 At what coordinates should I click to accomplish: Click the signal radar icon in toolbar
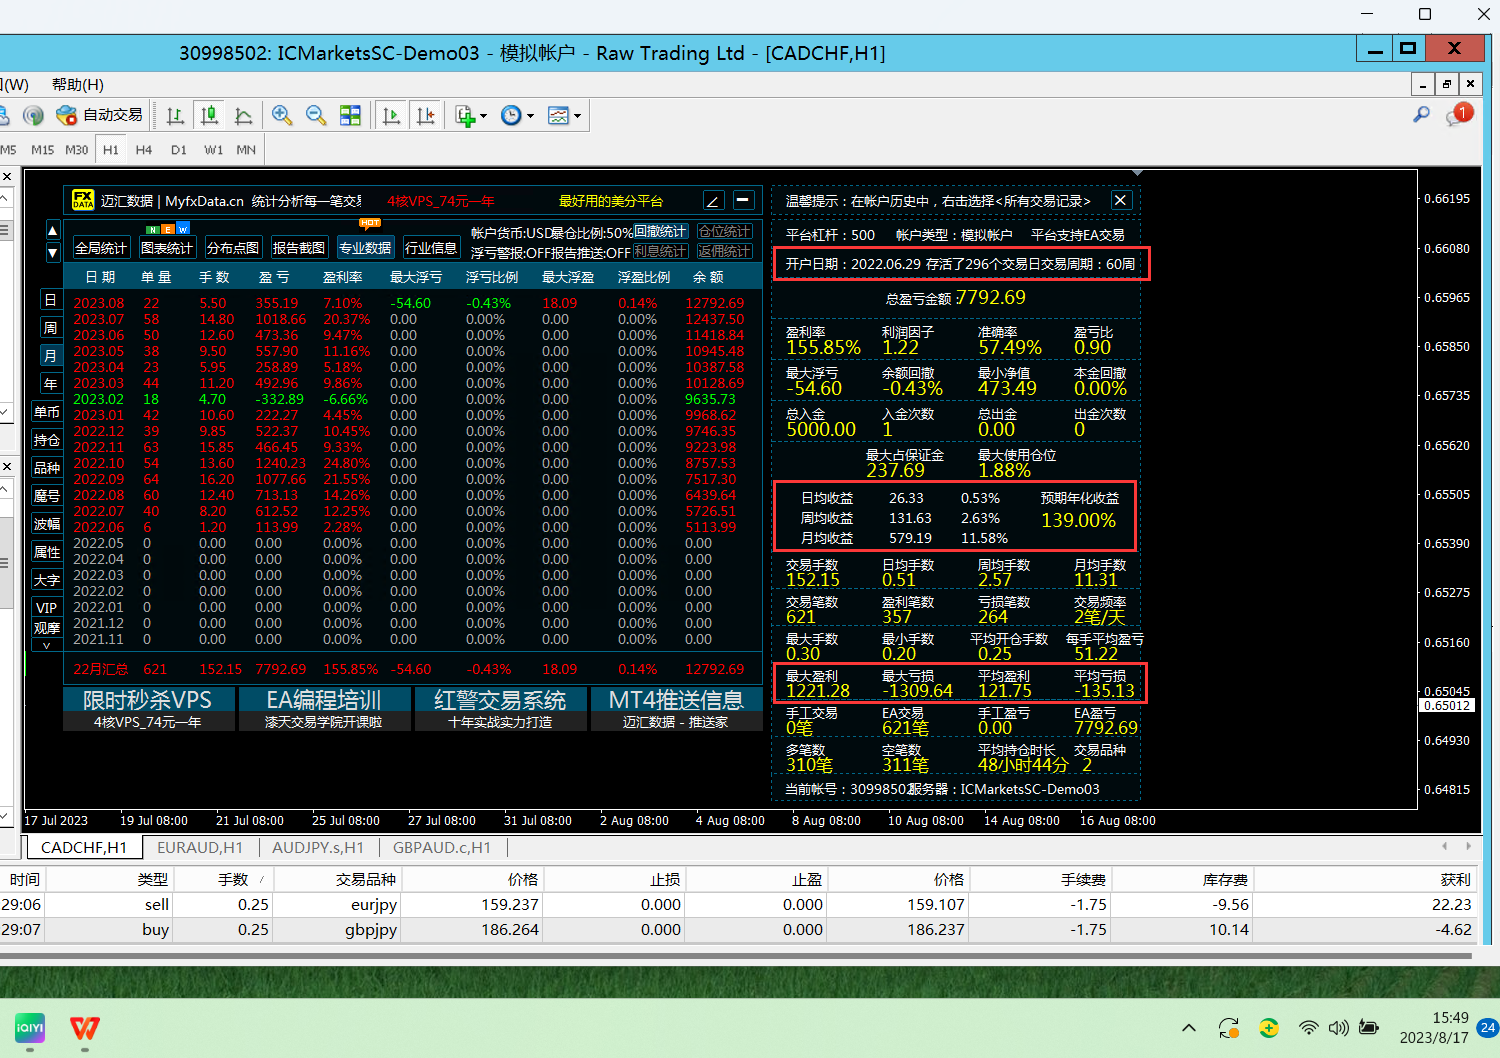(x=34, y=116)
